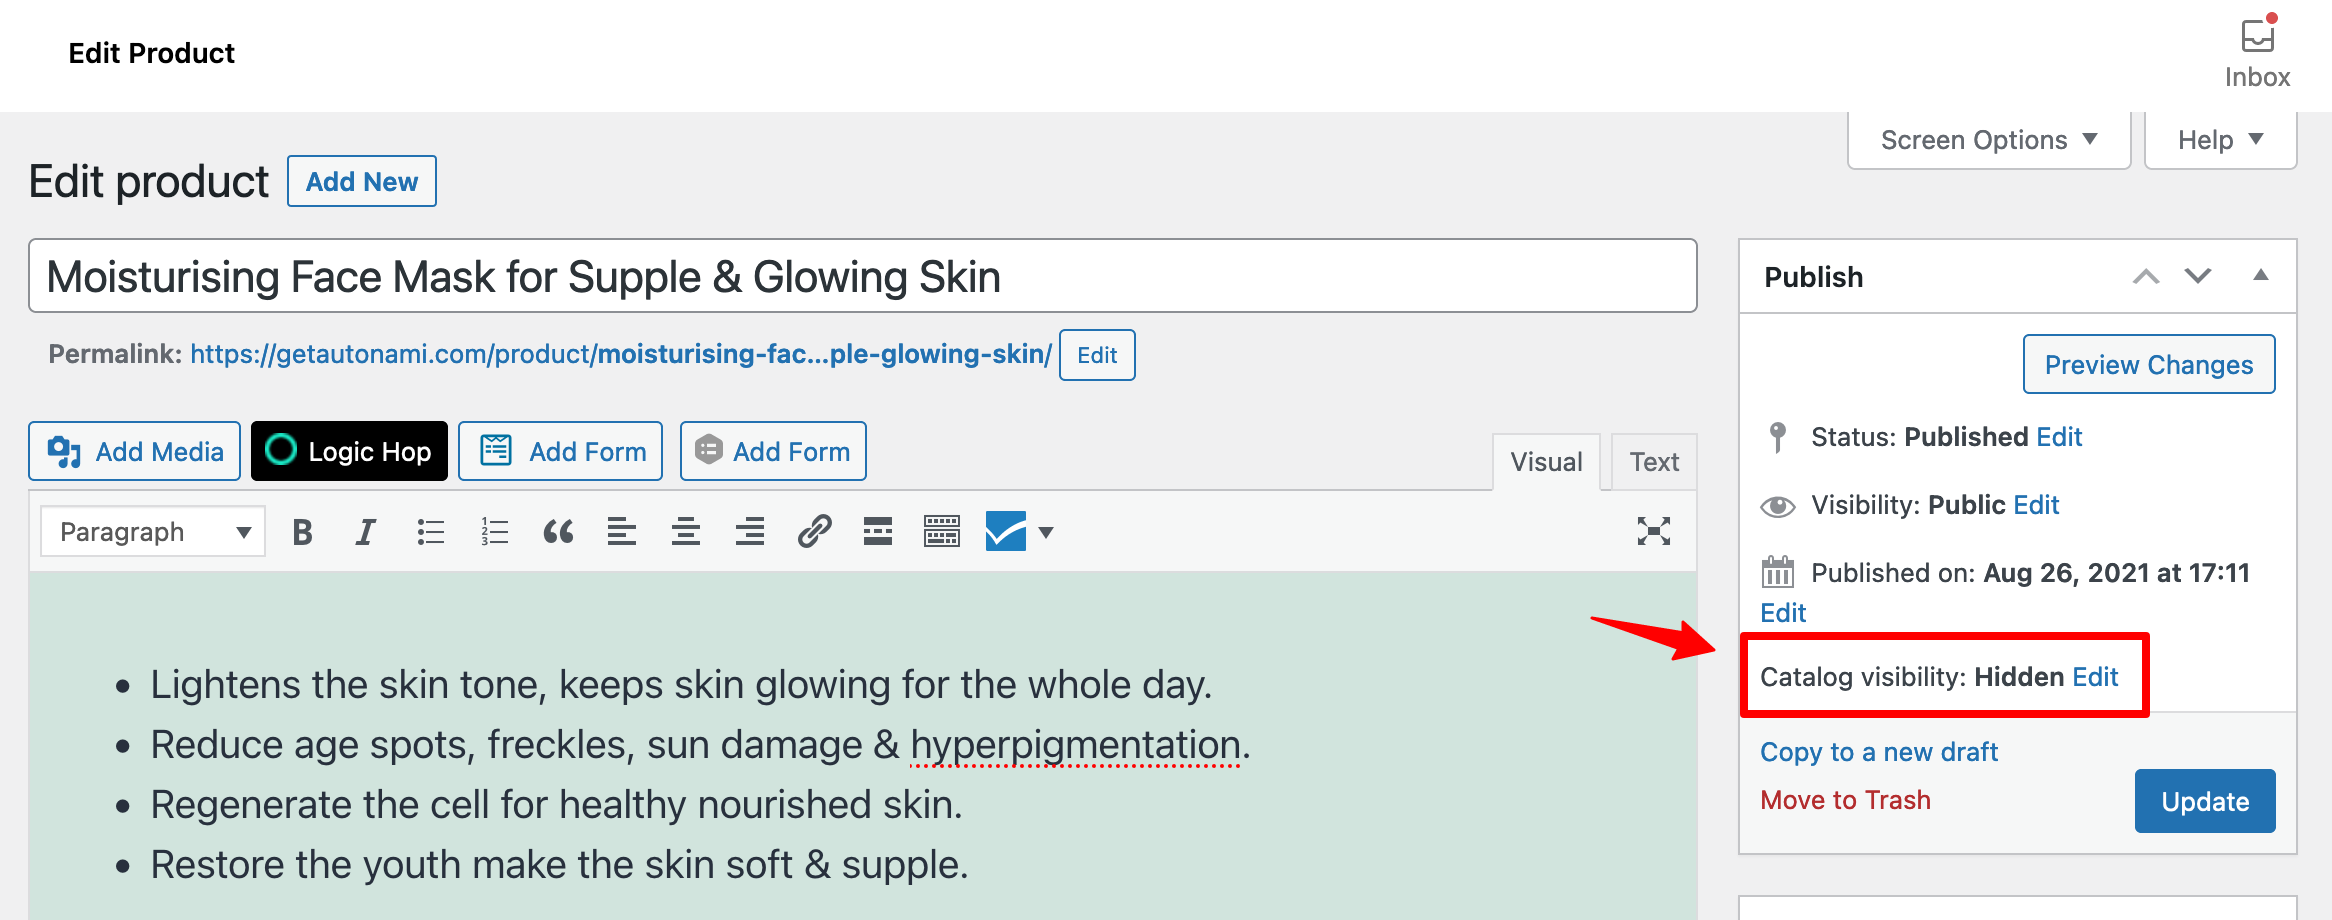
Task: Insert a bulleted list
Action: point(430,531)
